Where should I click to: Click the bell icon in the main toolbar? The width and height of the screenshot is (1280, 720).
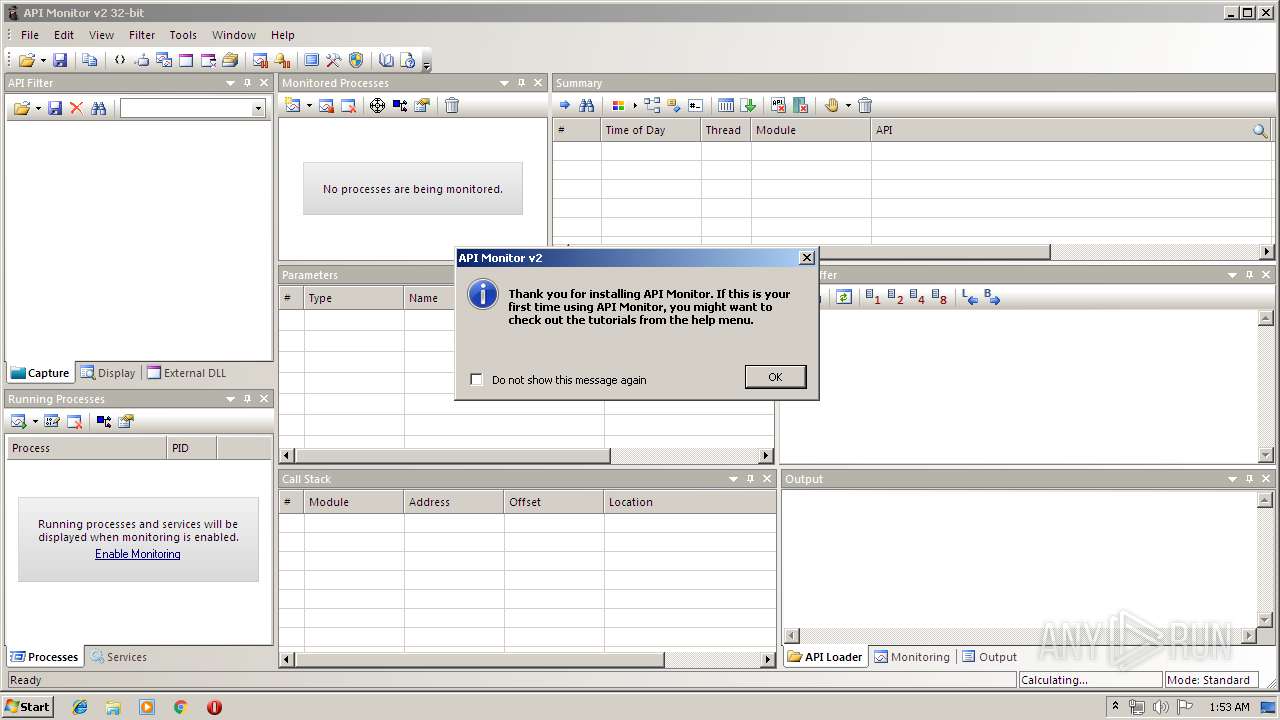pos(282,61)
